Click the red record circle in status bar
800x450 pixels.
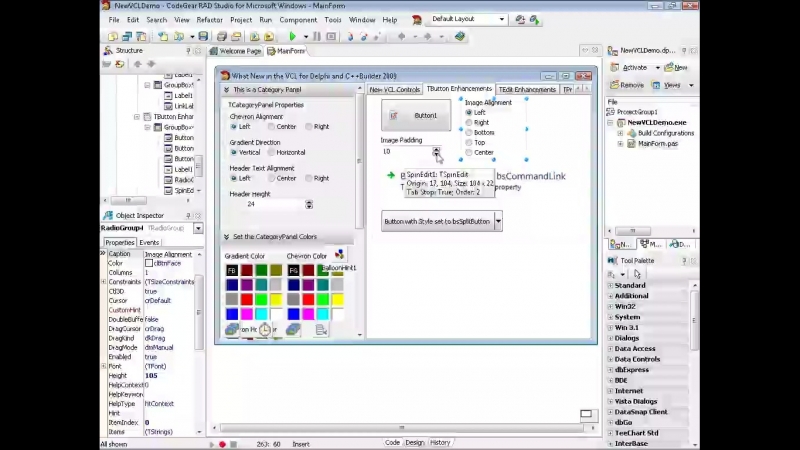(222, 444)
